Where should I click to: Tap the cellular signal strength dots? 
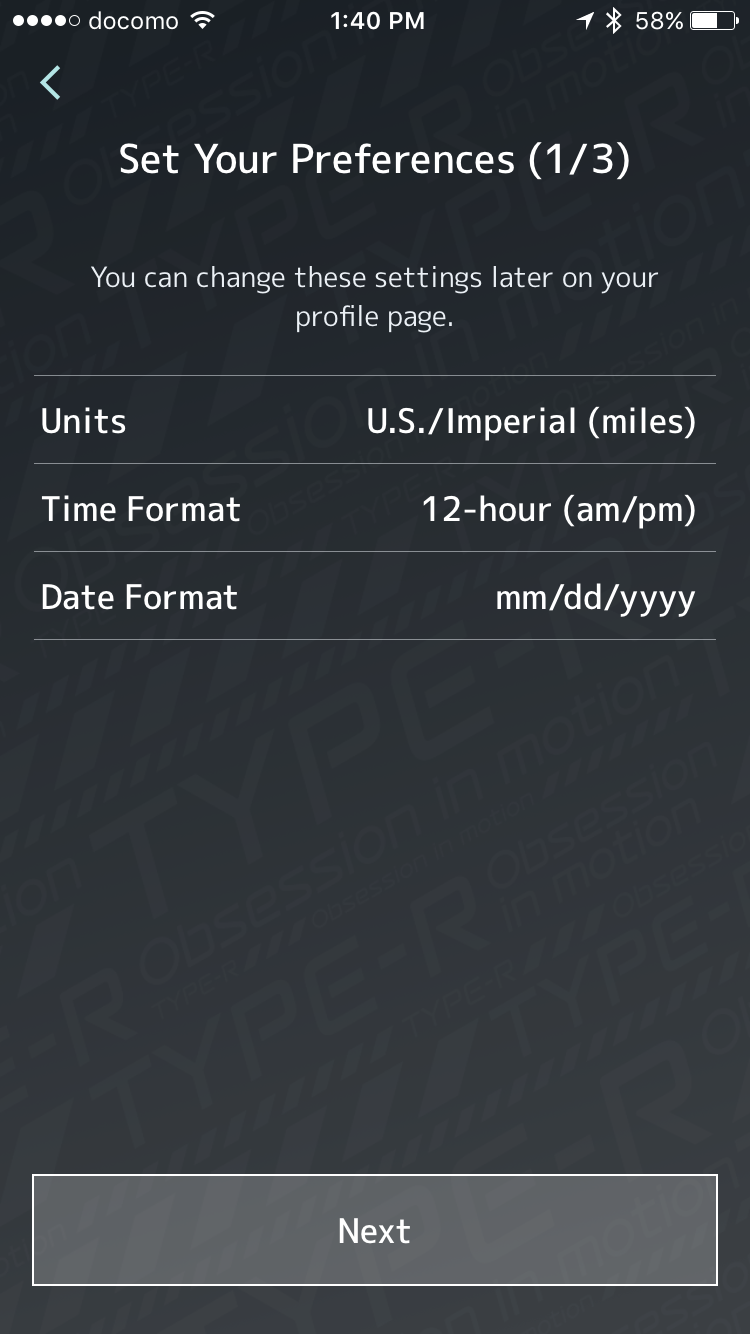[46, 21]
